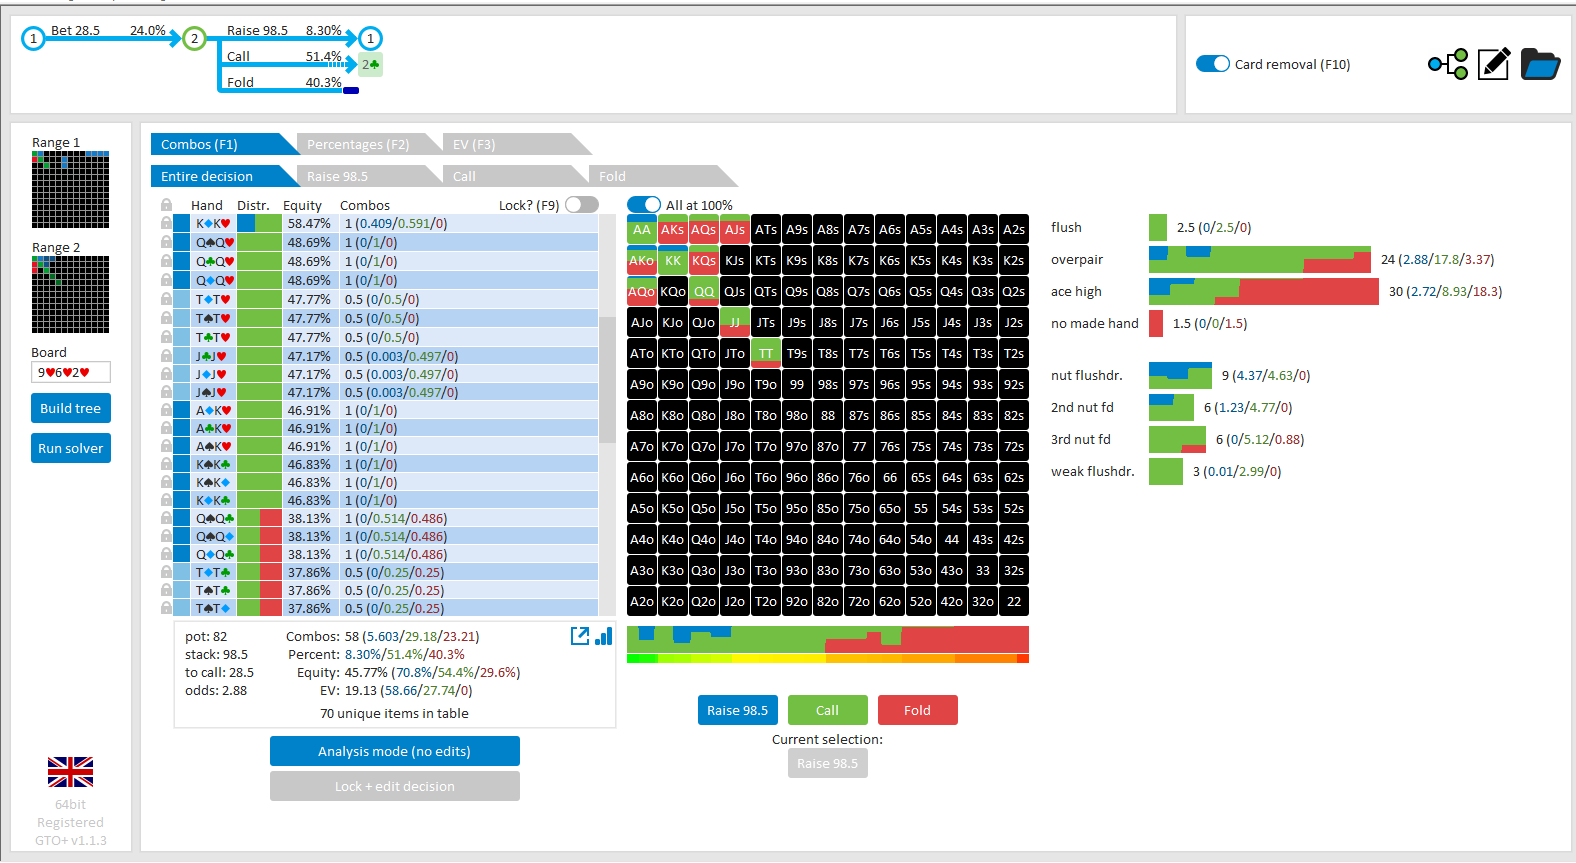Switch to Percentages (F2) tab

click(x=370, y=144)
